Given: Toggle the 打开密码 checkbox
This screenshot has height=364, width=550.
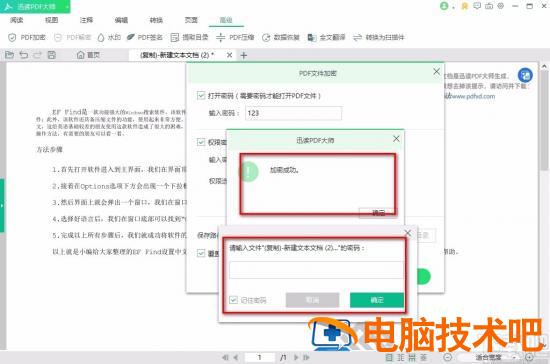Looking at the screenshot, I should [201, 95].
